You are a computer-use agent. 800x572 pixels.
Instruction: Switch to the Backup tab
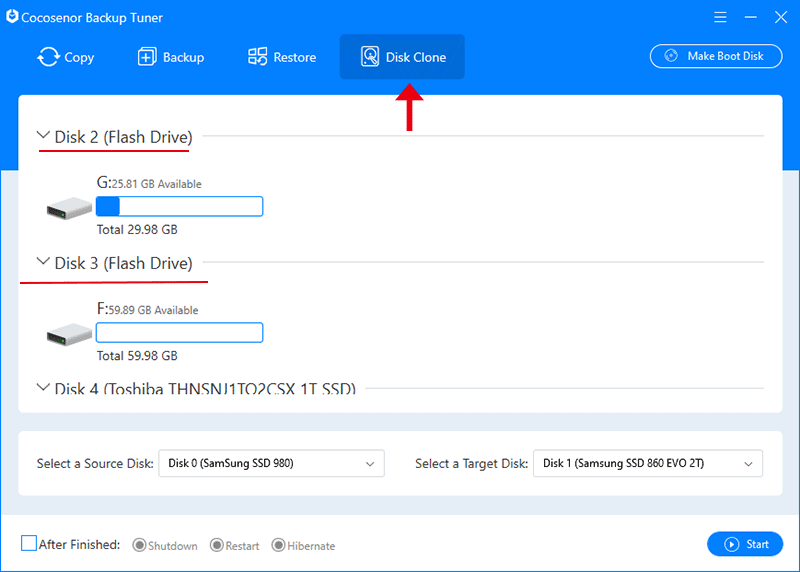pos(171,57)
